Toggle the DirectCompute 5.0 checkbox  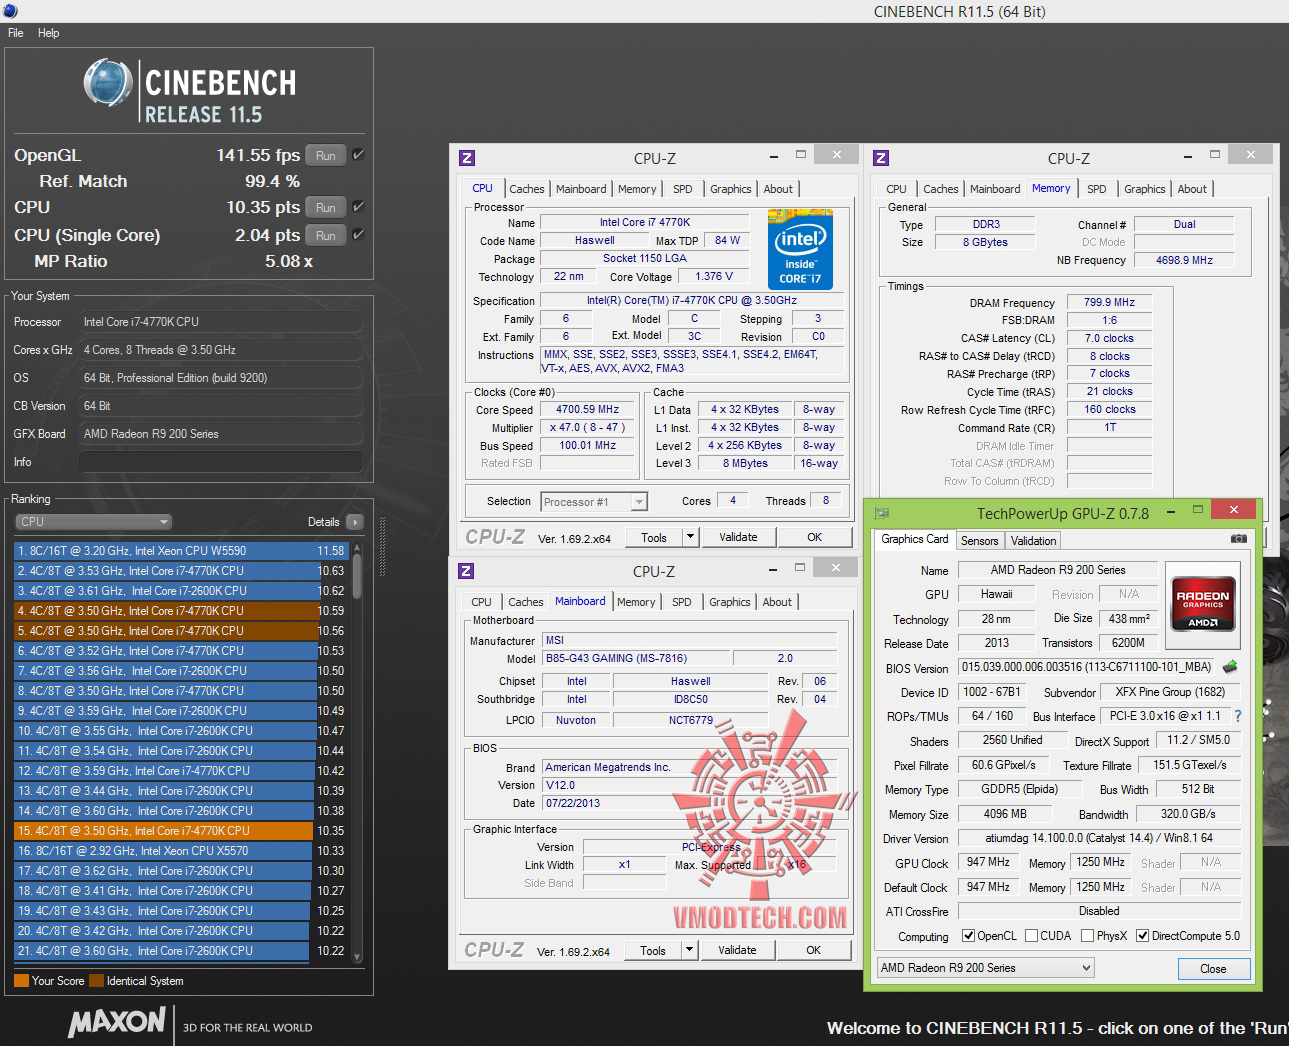click(1143, 936)
